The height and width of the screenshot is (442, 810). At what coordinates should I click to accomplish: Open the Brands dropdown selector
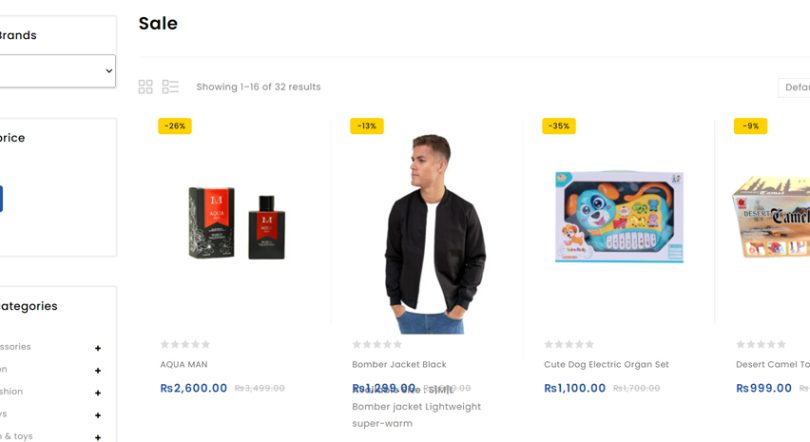point(56,71)
